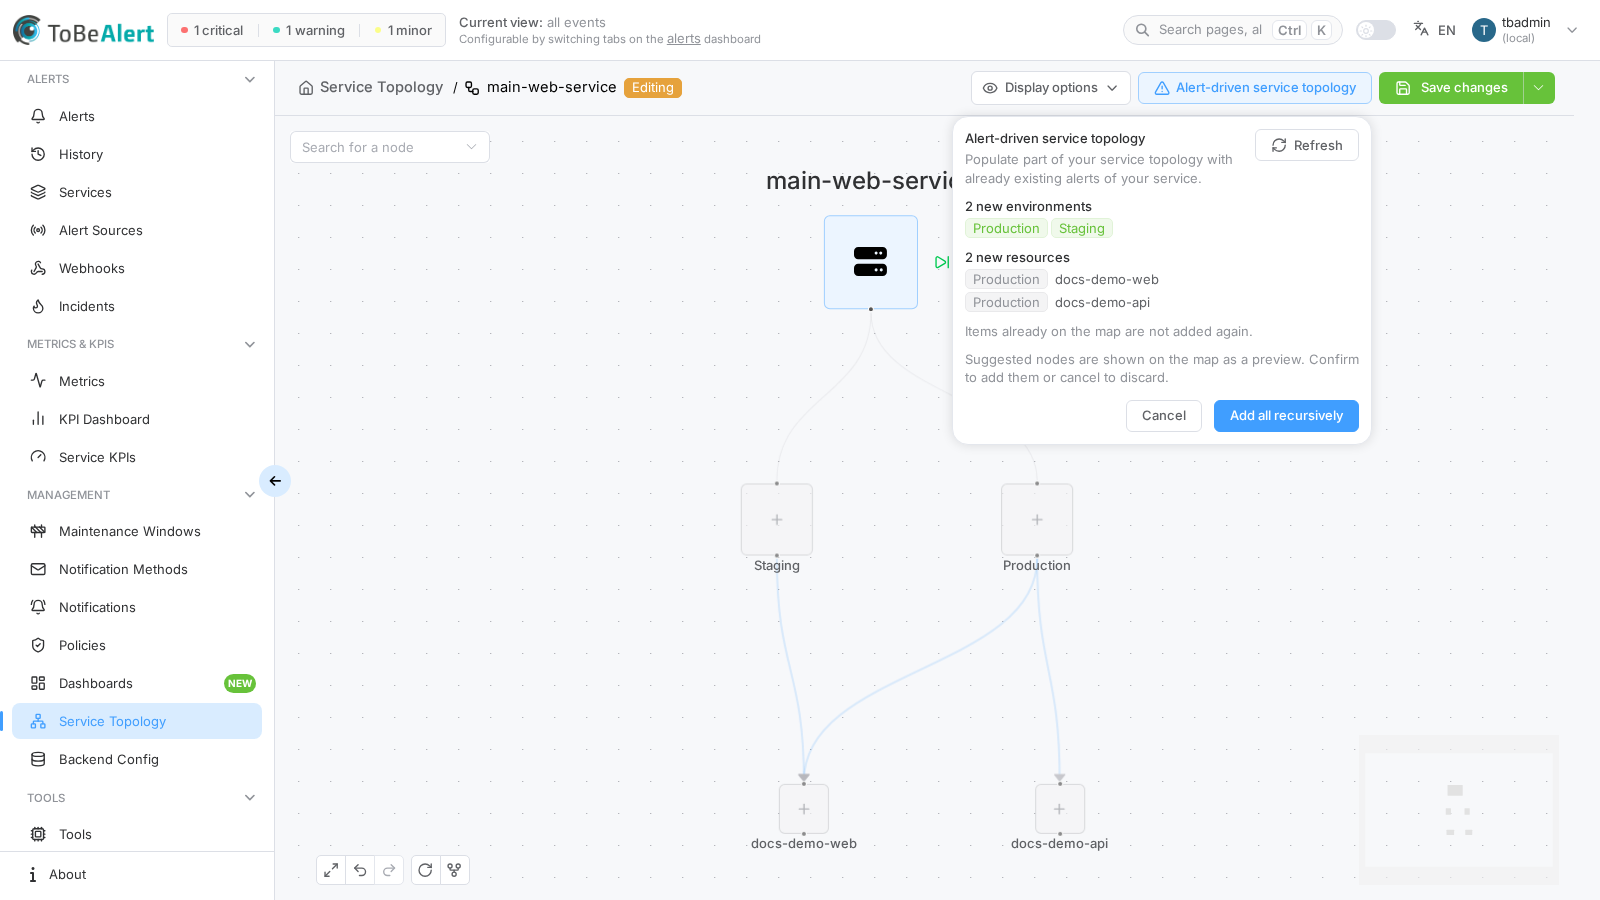Click the search pages input field

coord(1232,30)
